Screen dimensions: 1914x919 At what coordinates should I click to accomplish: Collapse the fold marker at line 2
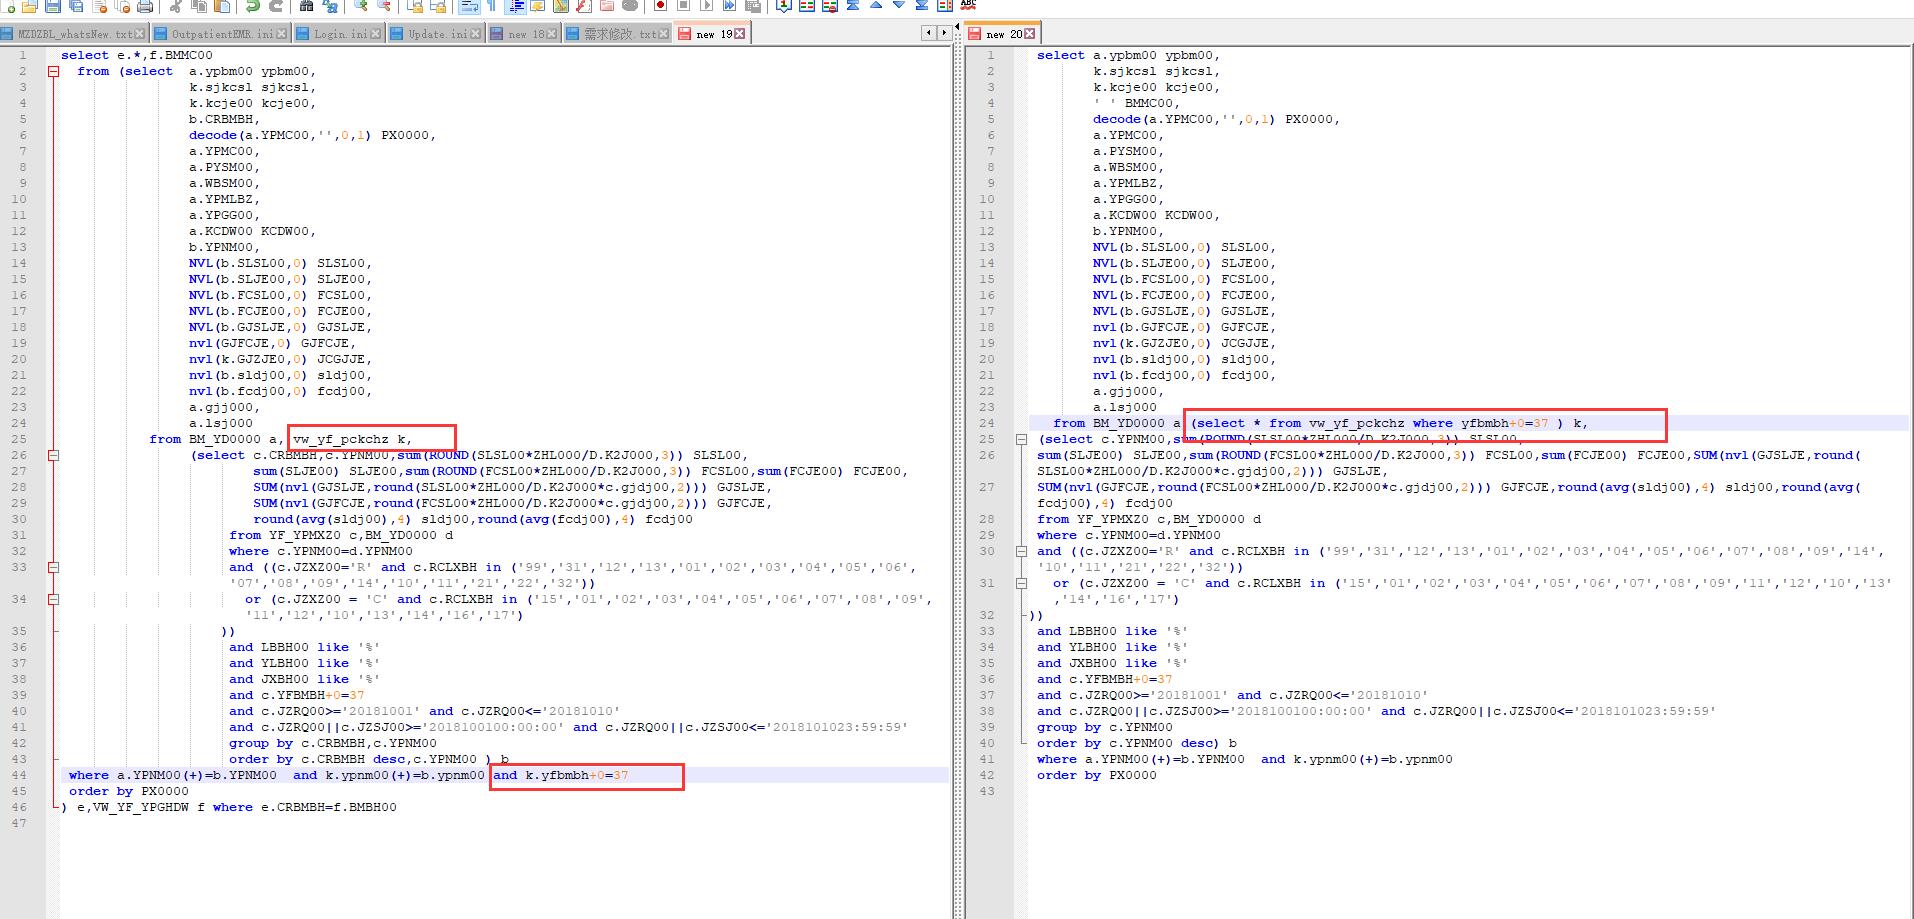click(x=53, y=72)
